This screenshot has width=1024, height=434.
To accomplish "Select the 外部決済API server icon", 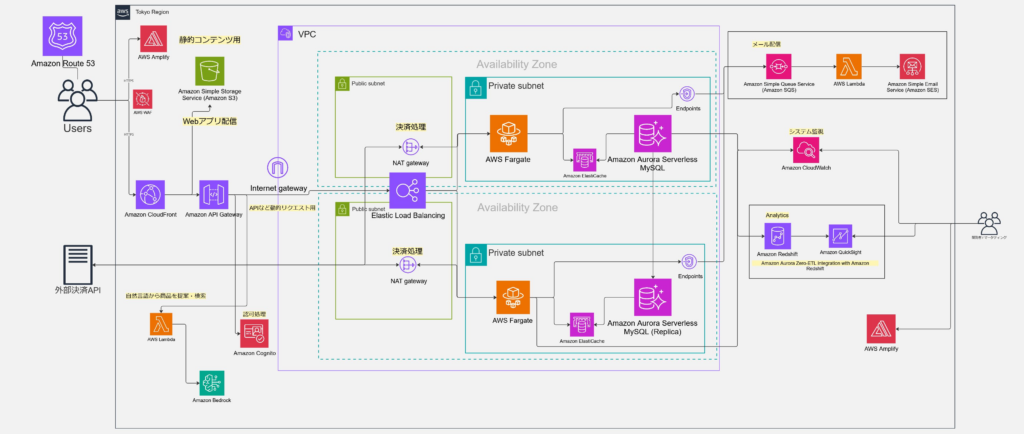I will [x=78, y=264].
